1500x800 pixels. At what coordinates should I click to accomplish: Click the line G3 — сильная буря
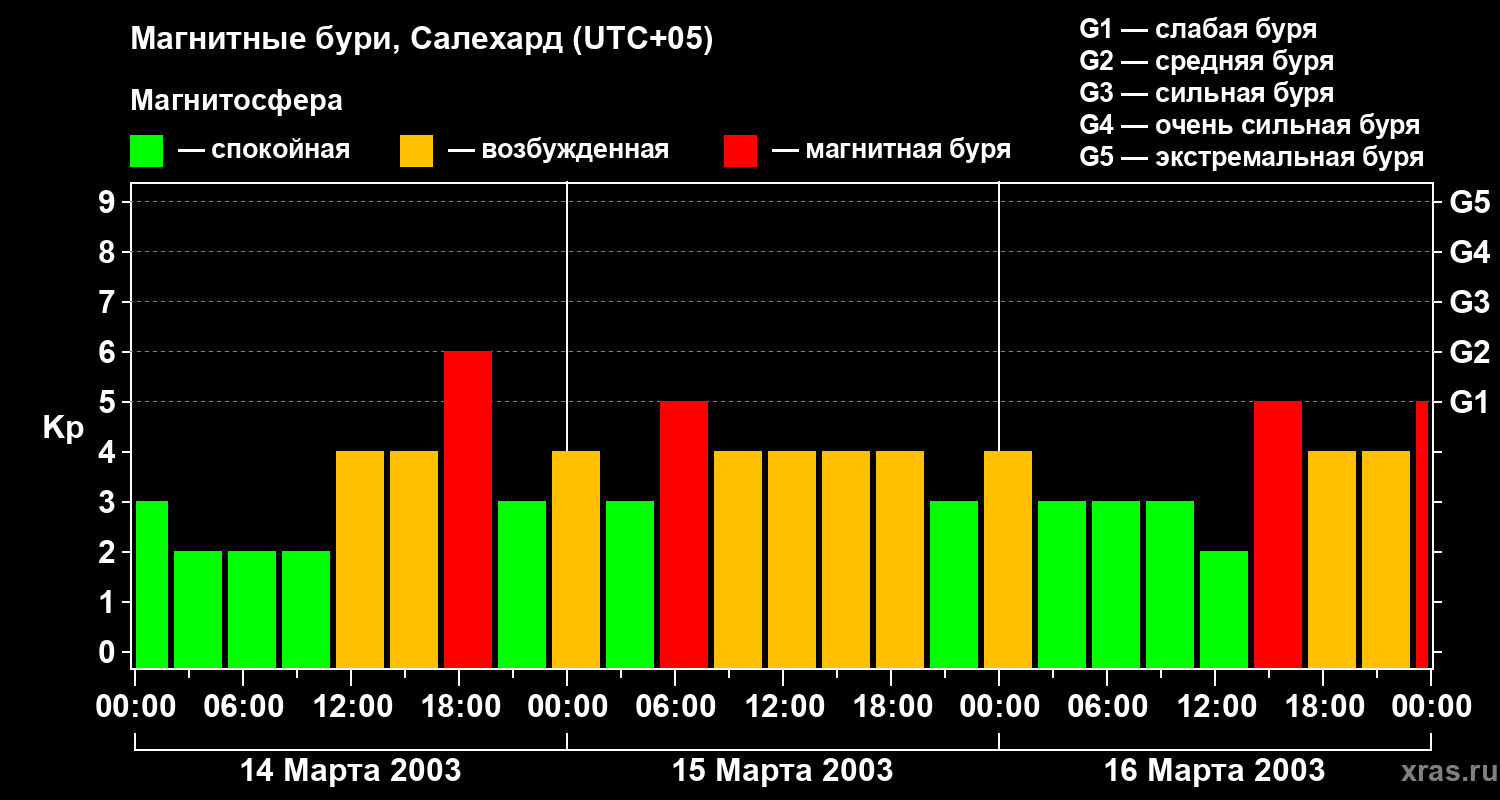1206,93
